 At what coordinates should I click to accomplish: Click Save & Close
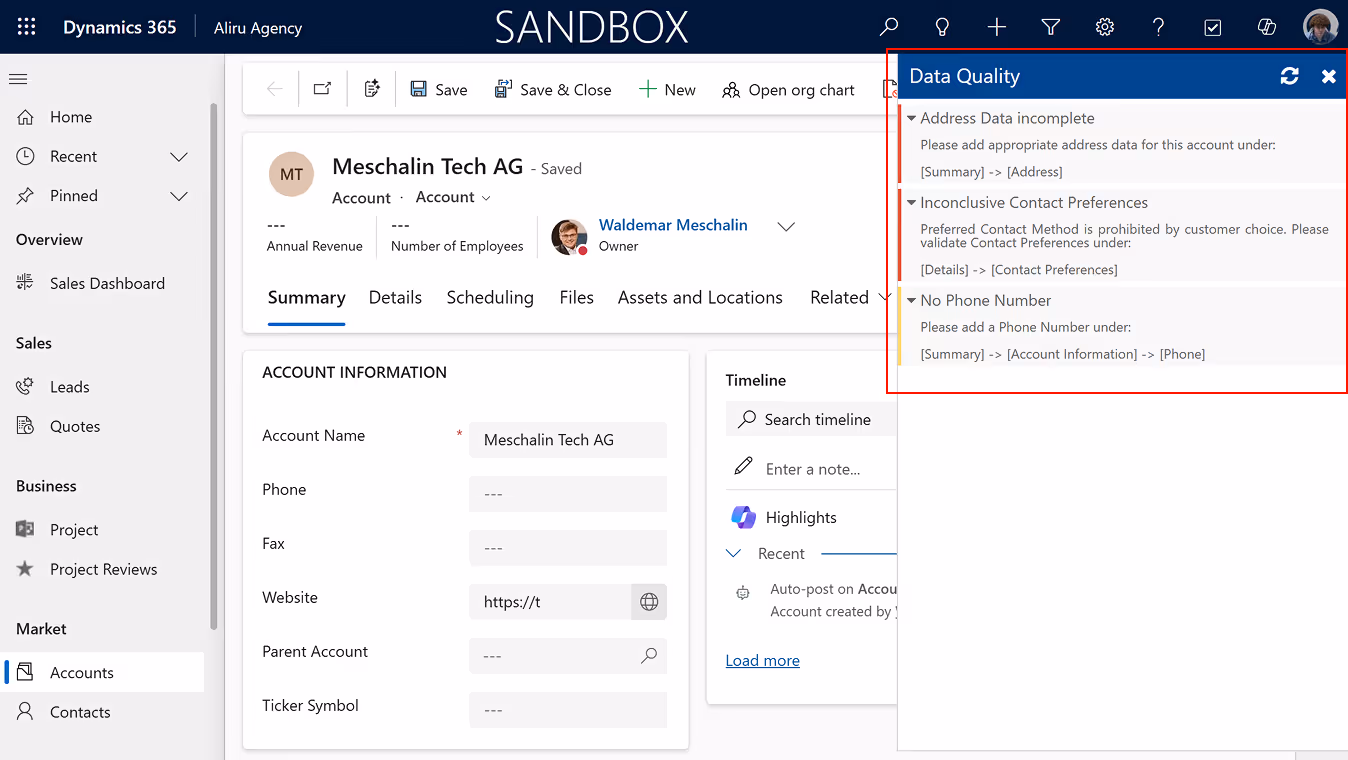552,89
